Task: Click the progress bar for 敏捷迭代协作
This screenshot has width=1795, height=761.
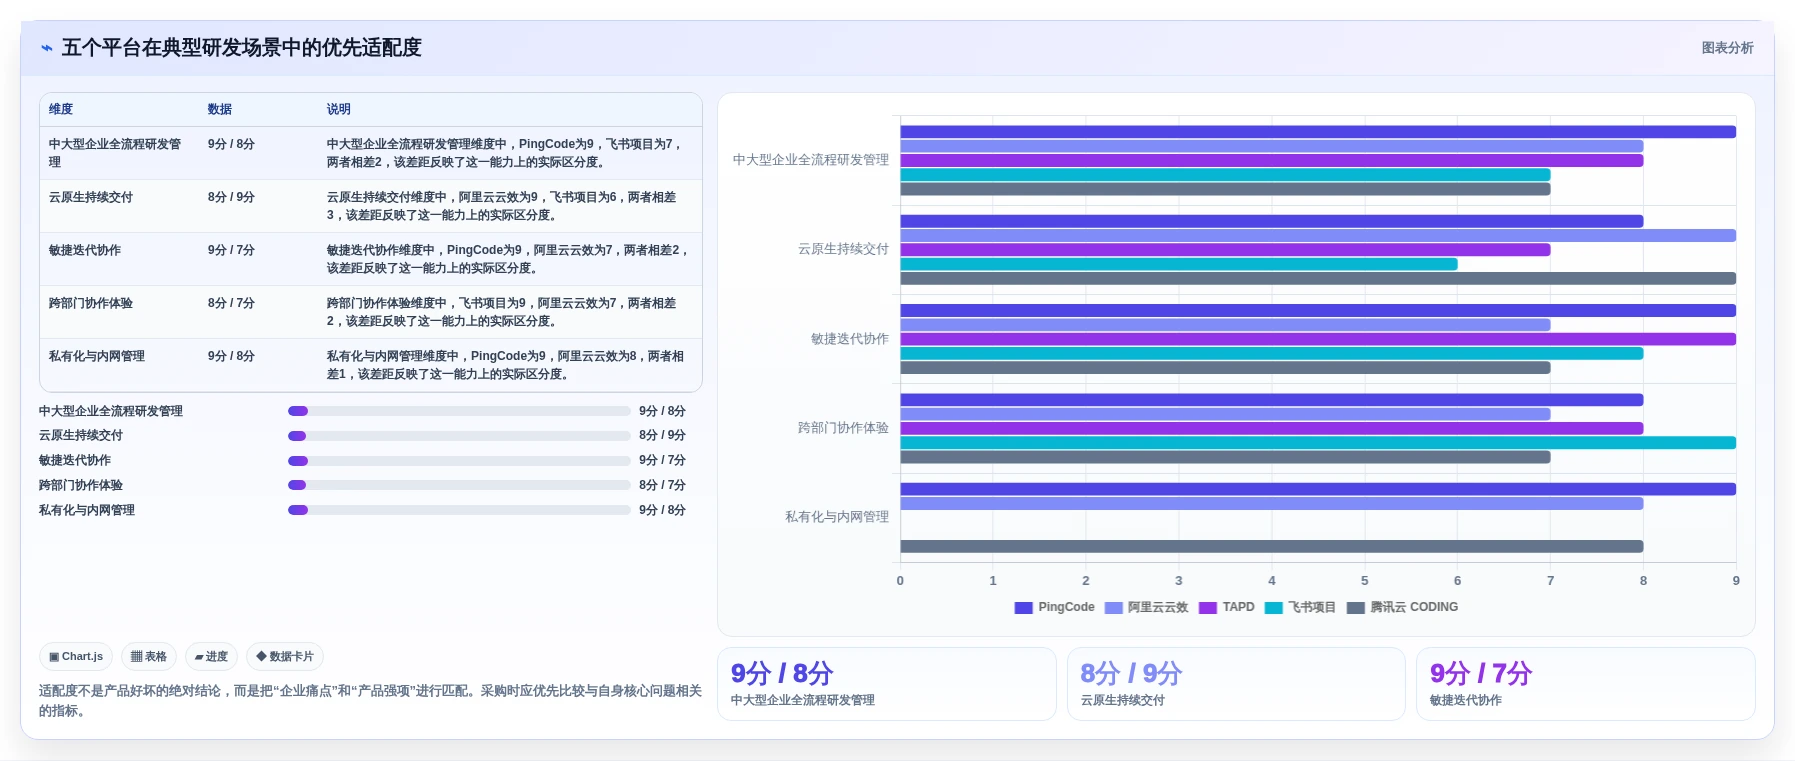Action: 459,461
